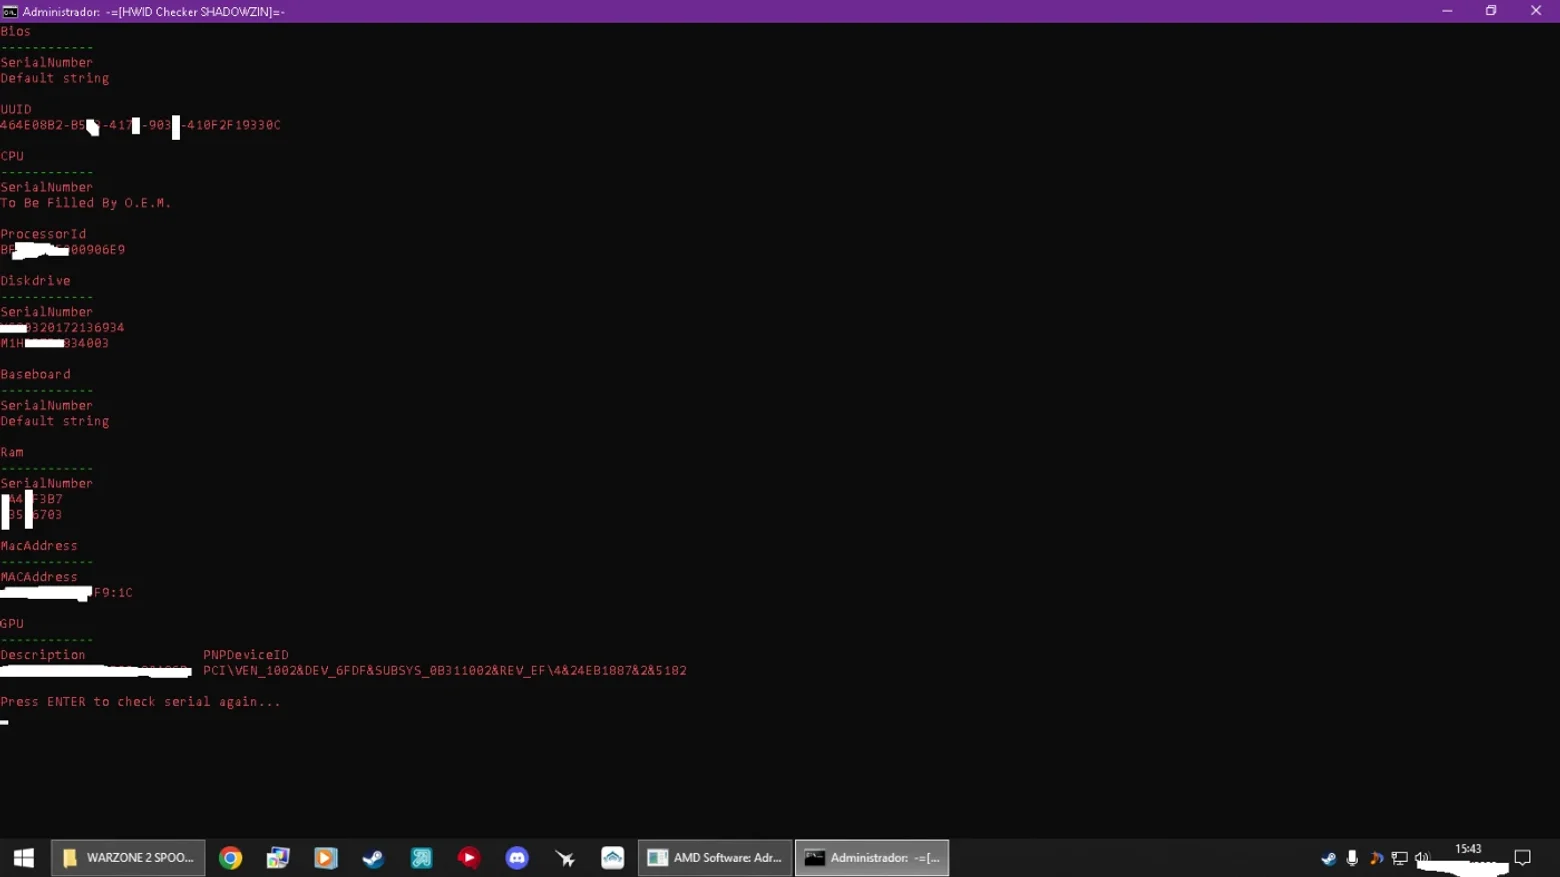1560x877 pixels.
Task: Open the WARZONE 2 SPOO... folder taskbar button
Action: [x=128, y=858]
